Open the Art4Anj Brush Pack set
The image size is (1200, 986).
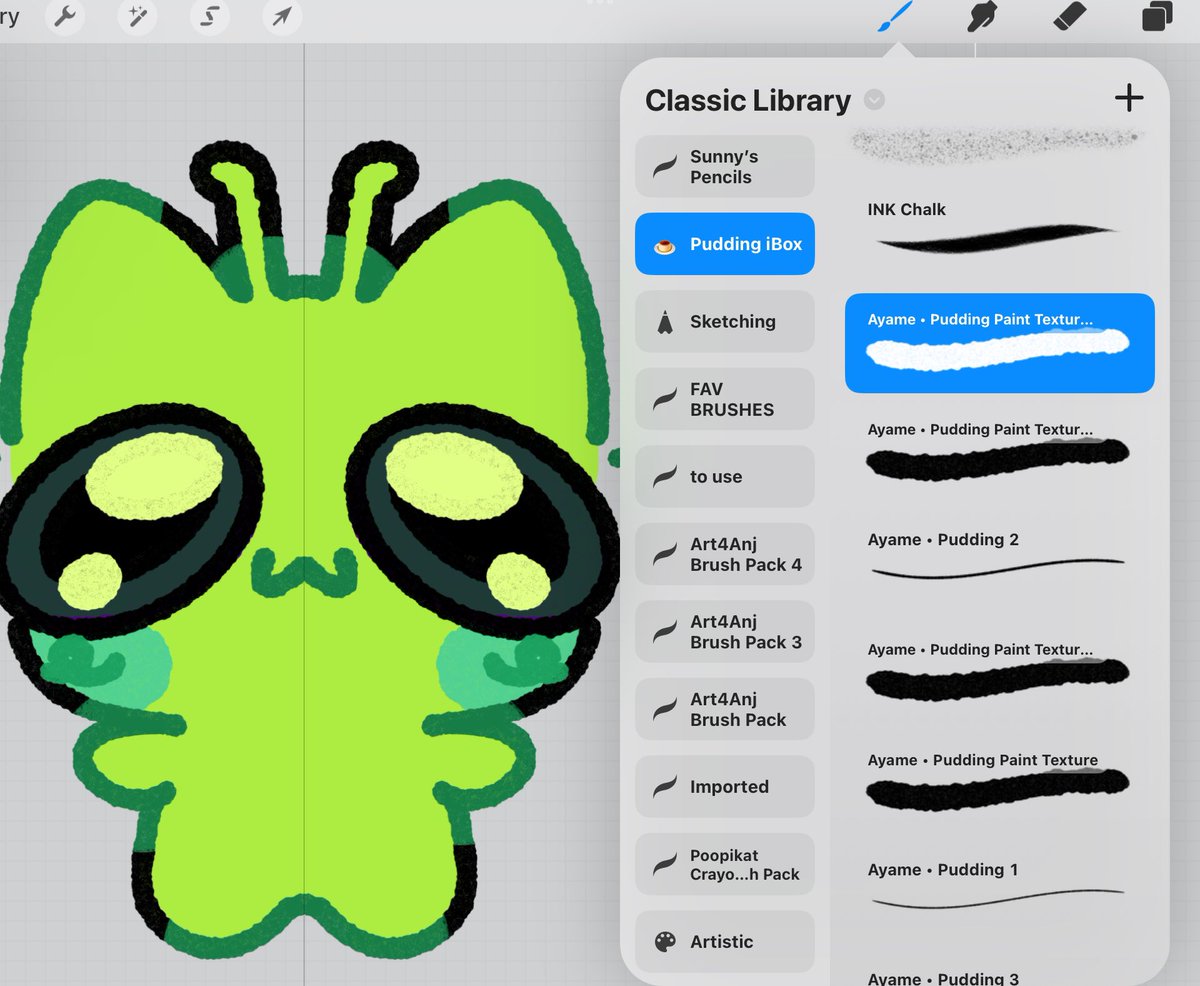click(725, 709)
